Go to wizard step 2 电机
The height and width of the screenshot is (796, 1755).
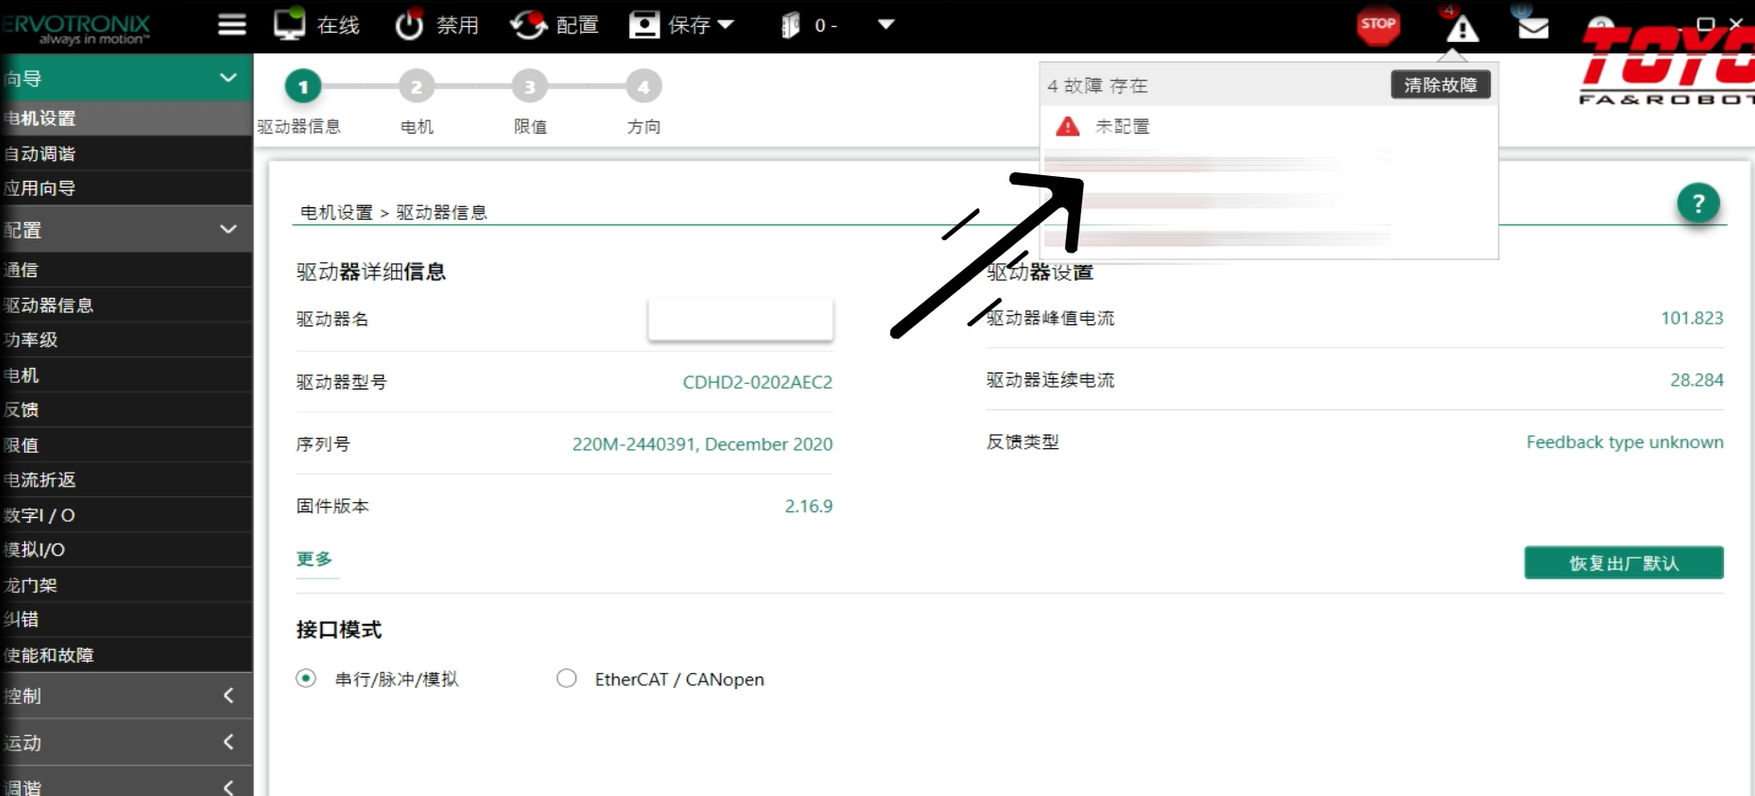[x=416, y=87]
